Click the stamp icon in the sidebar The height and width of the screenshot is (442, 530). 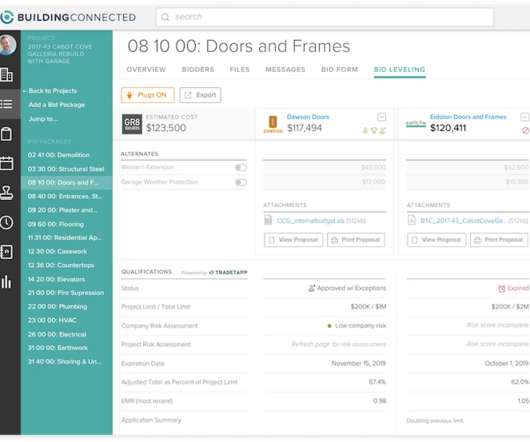coord(7,193)
